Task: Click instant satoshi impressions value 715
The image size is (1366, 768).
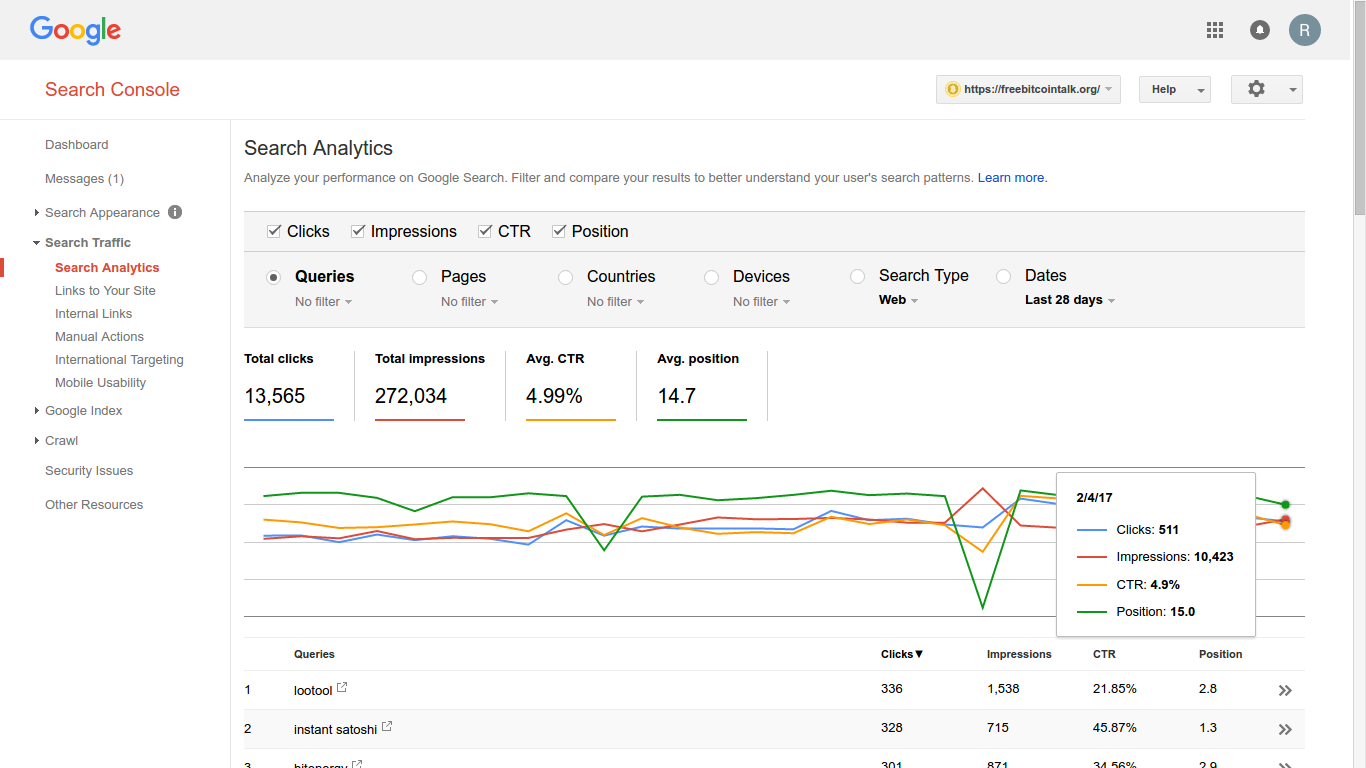Action: click(x=998, y=728)
